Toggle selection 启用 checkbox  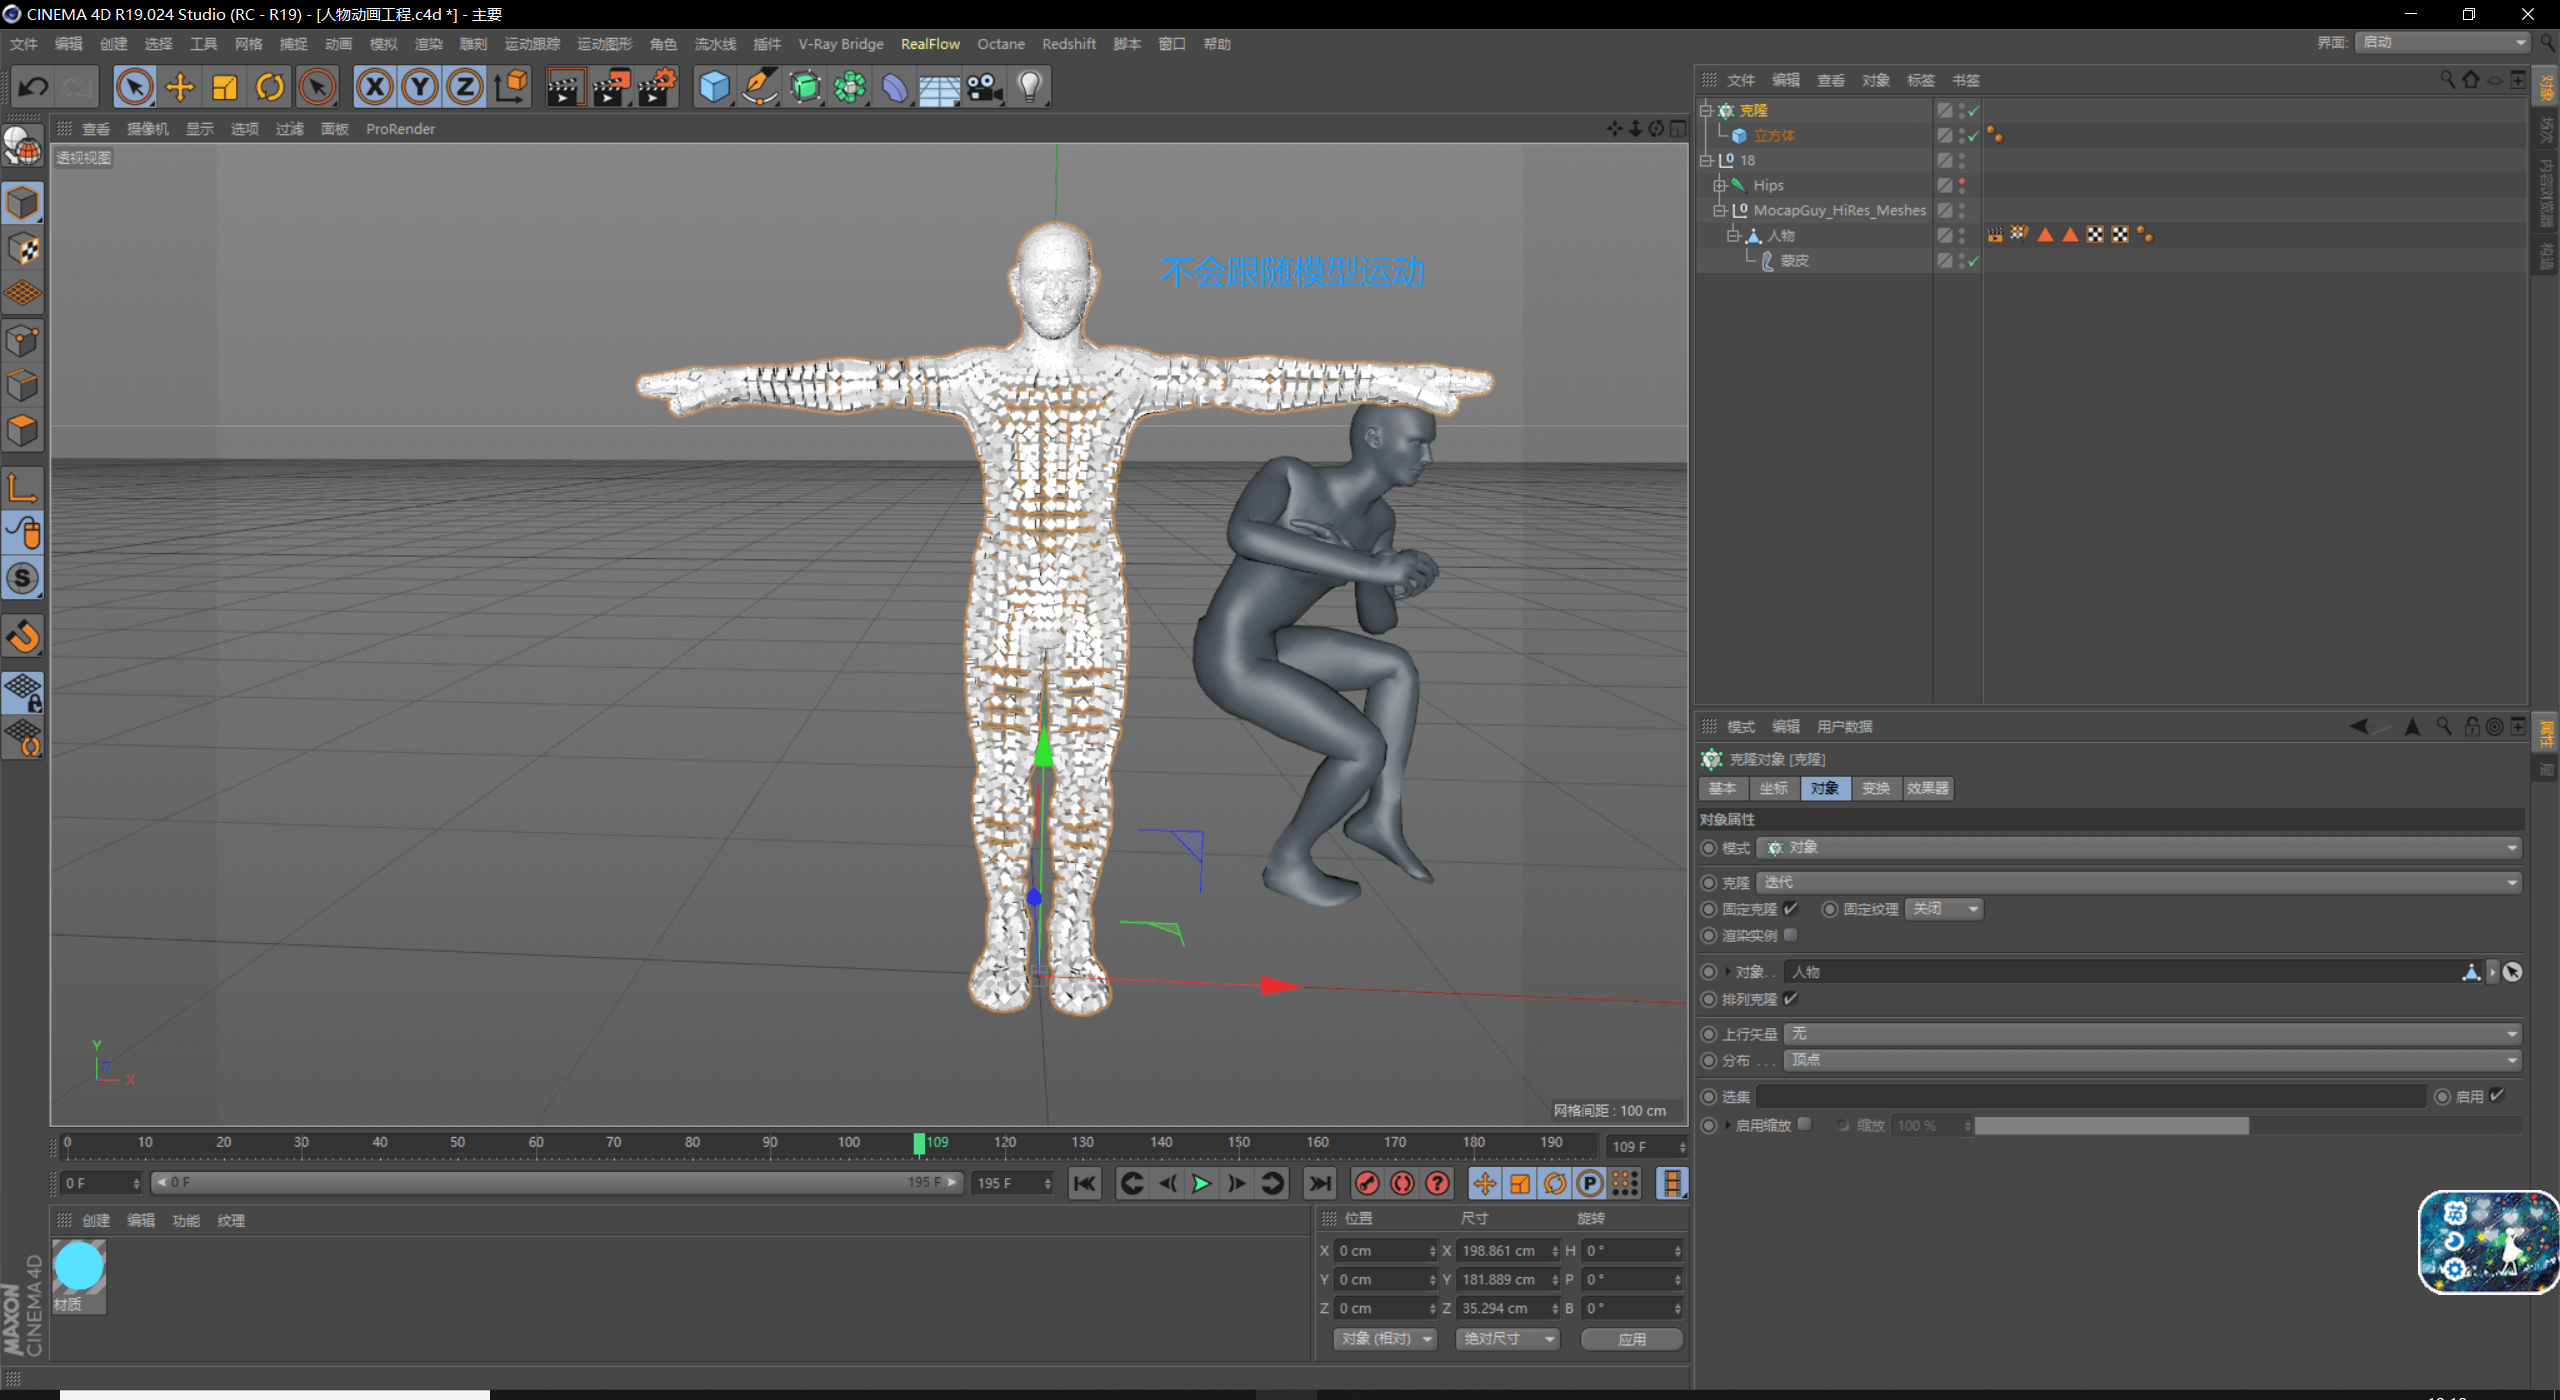(2497, 1096)
